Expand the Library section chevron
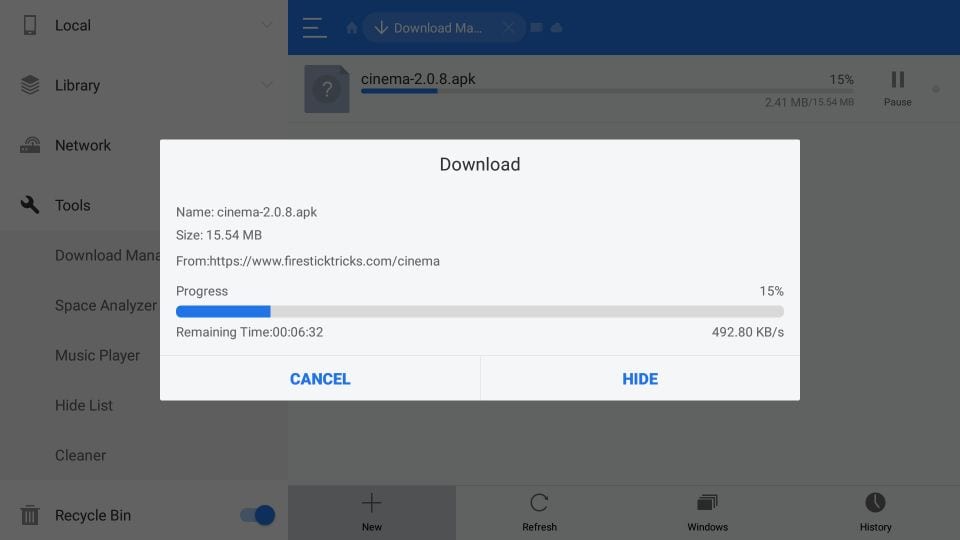Screen dimensions: 960x540 pyautogui.click(x=266, y=84)
